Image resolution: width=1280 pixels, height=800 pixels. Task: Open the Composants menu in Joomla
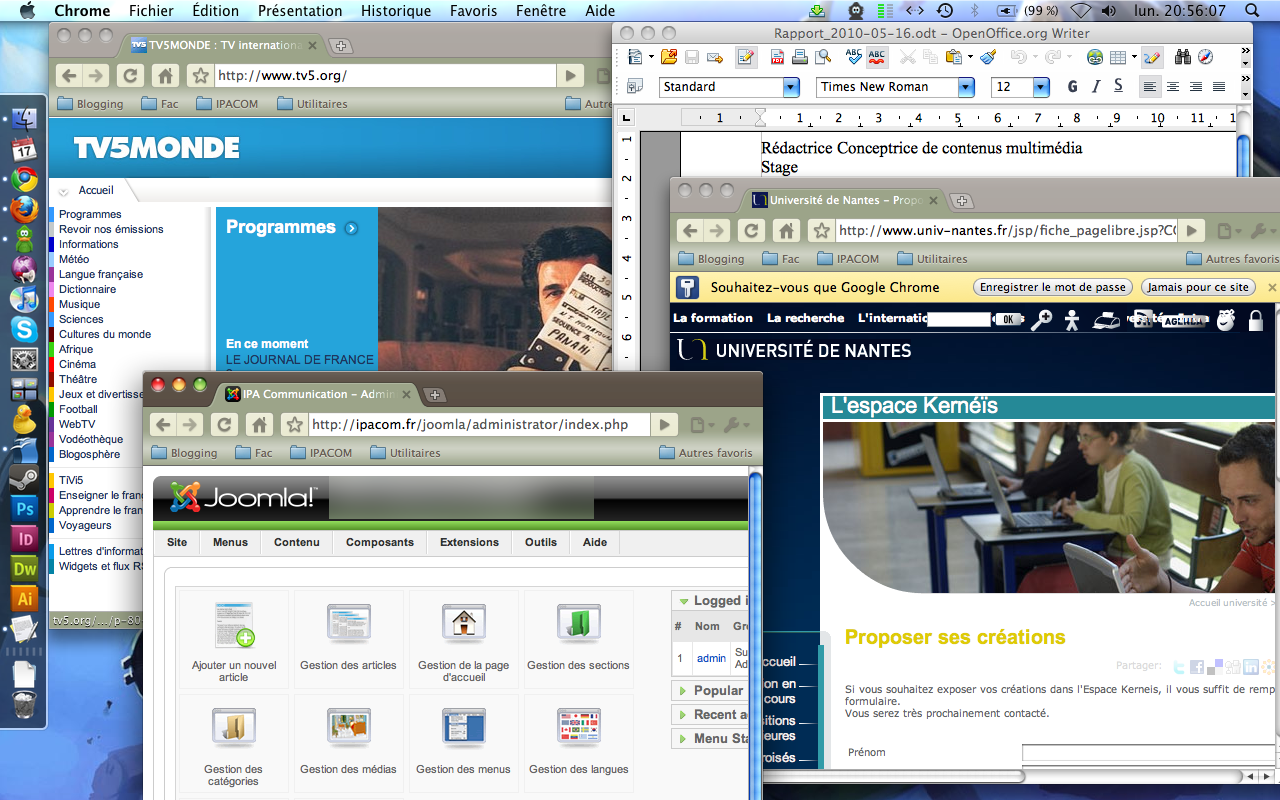380,542
